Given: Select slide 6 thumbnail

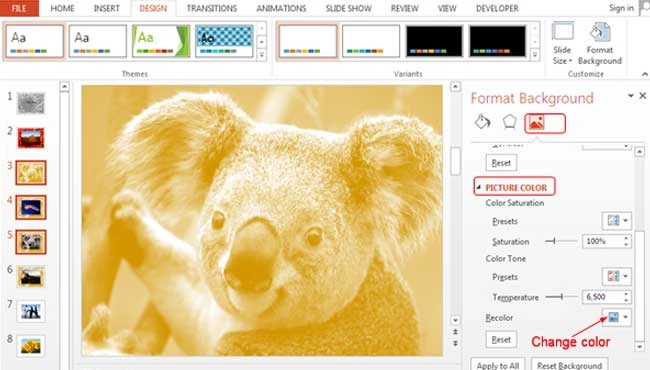Looking at the screenshot, I should point(31,277).
